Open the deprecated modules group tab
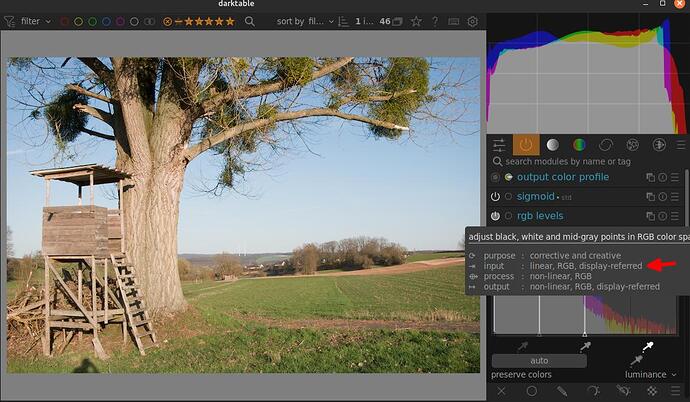Image resolution: width=690 pixels, height=402 pixels. tap(659, 145)
